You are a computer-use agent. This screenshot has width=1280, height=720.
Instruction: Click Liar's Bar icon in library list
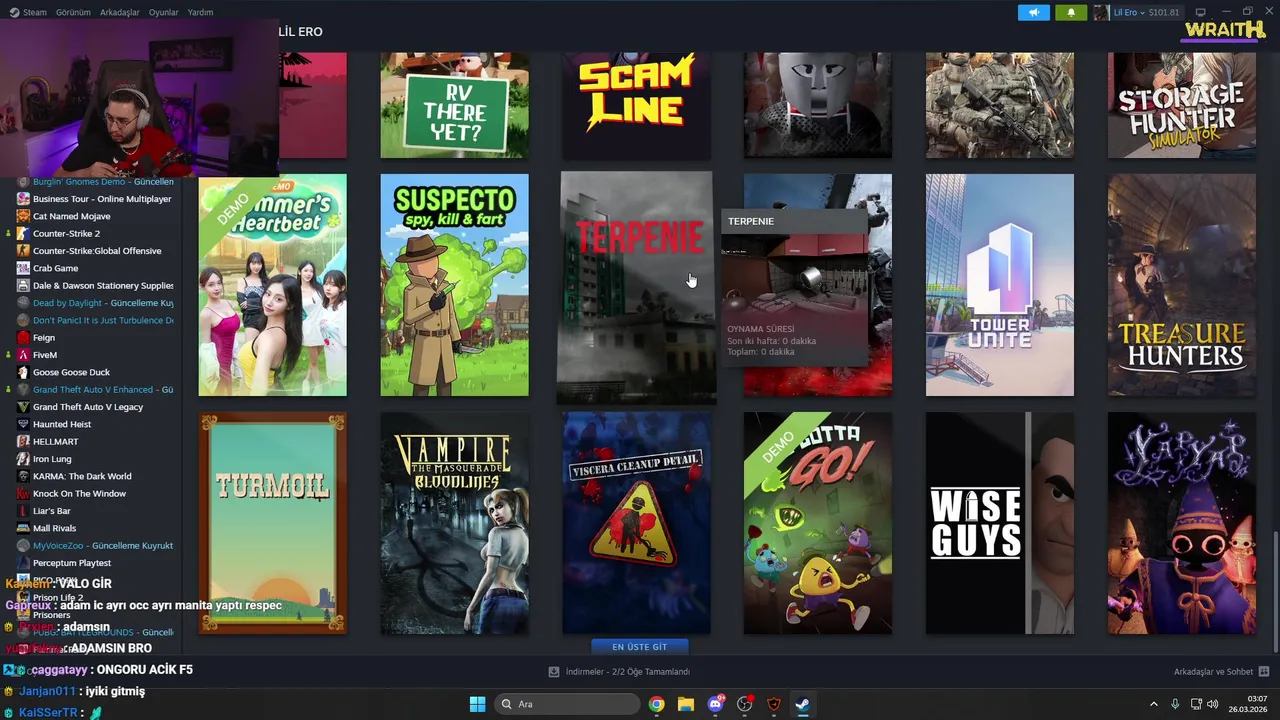(x=23, y=511)
